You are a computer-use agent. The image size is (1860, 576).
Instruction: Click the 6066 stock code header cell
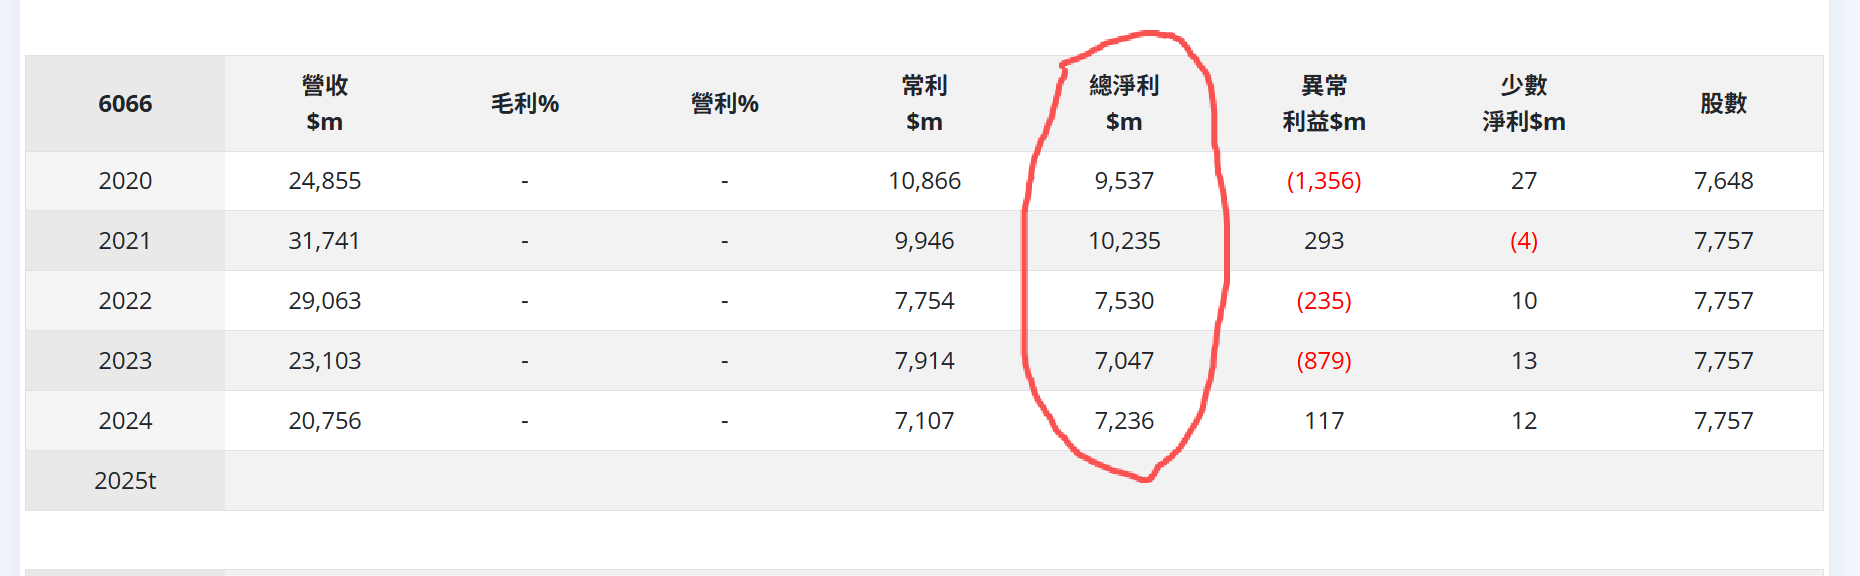pyautogui.click(x=125, y=104)
